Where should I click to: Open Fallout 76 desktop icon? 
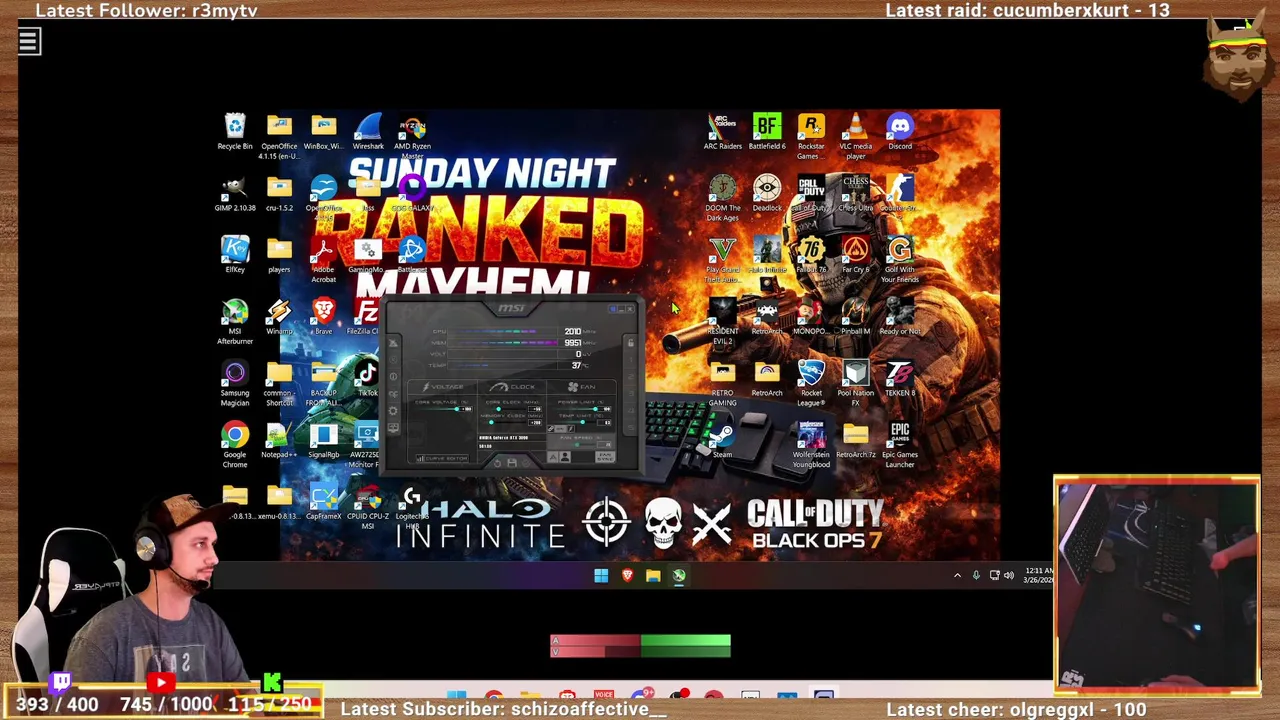coord(811,255)
